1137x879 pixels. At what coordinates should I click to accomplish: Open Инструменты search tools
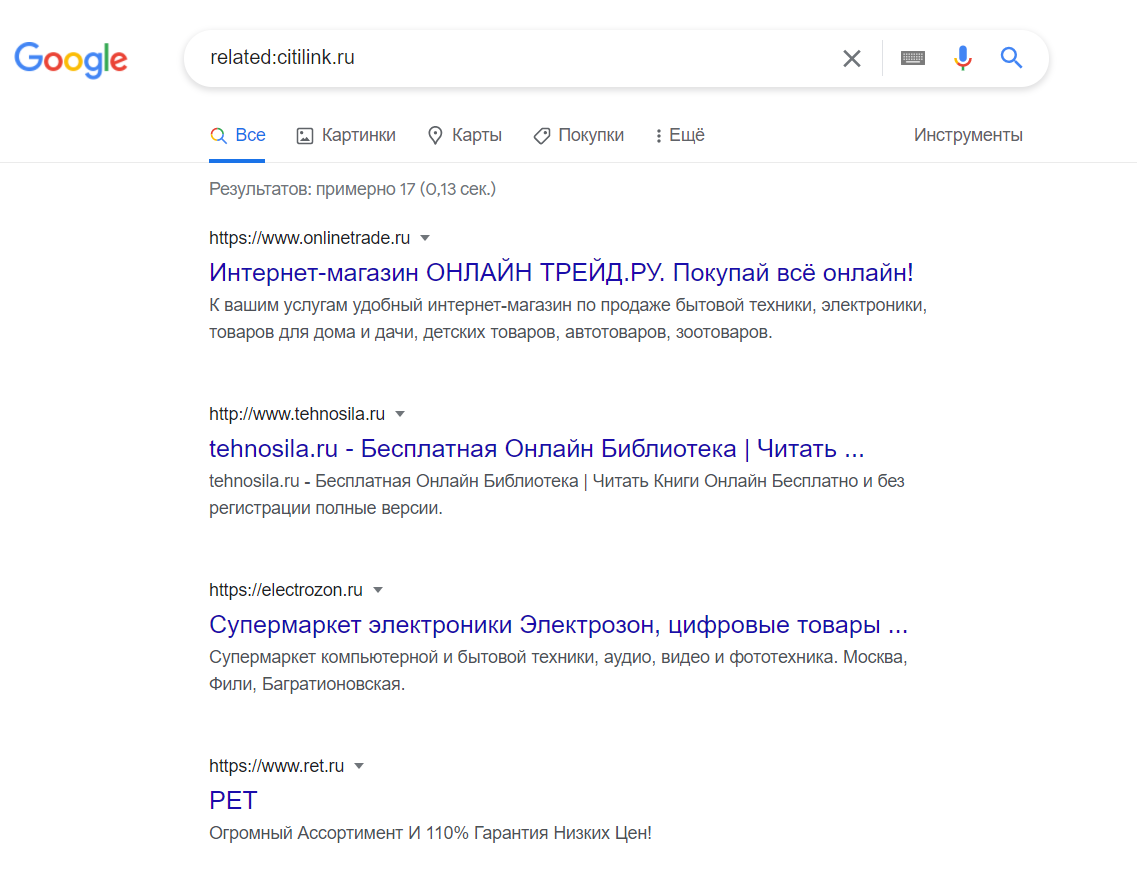968,135
